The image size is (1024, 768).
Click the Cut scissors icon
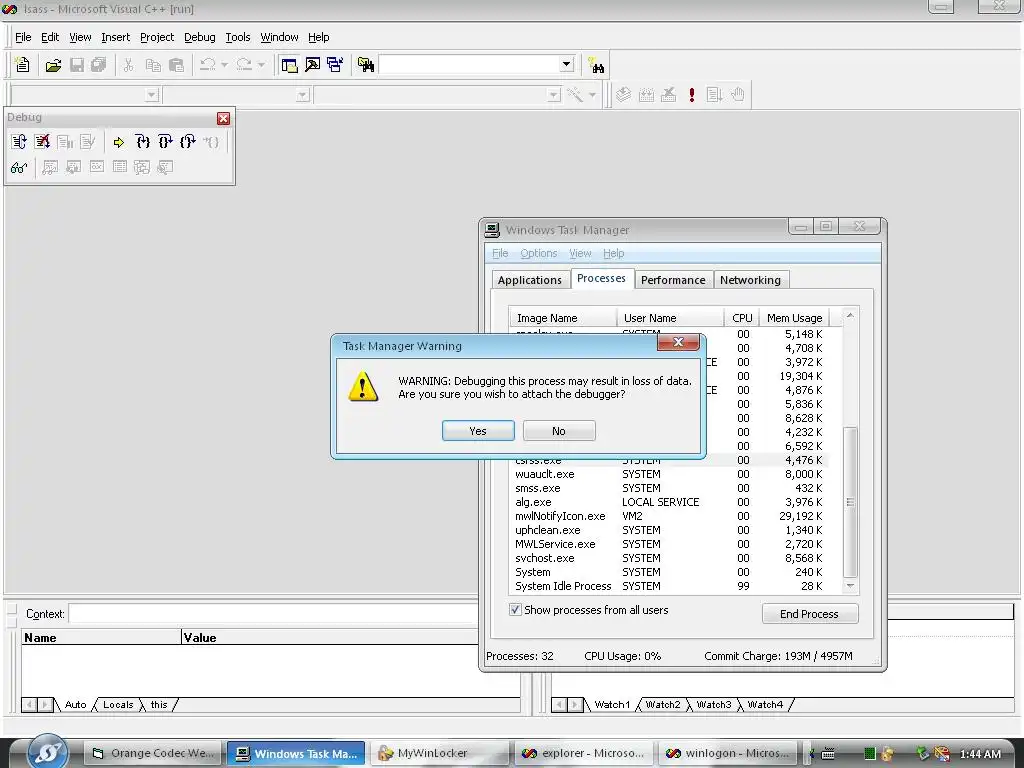pyautogui.click(x=129, y=65)
